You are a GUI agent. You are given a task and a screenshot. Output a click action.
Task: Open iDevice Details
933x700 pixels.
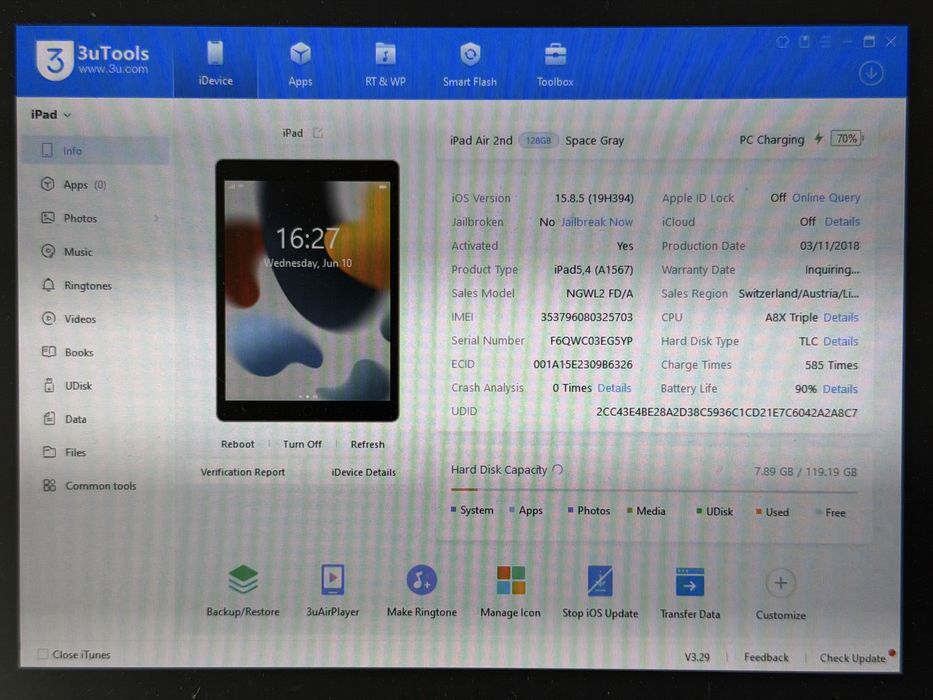click(x=364, y=472)
